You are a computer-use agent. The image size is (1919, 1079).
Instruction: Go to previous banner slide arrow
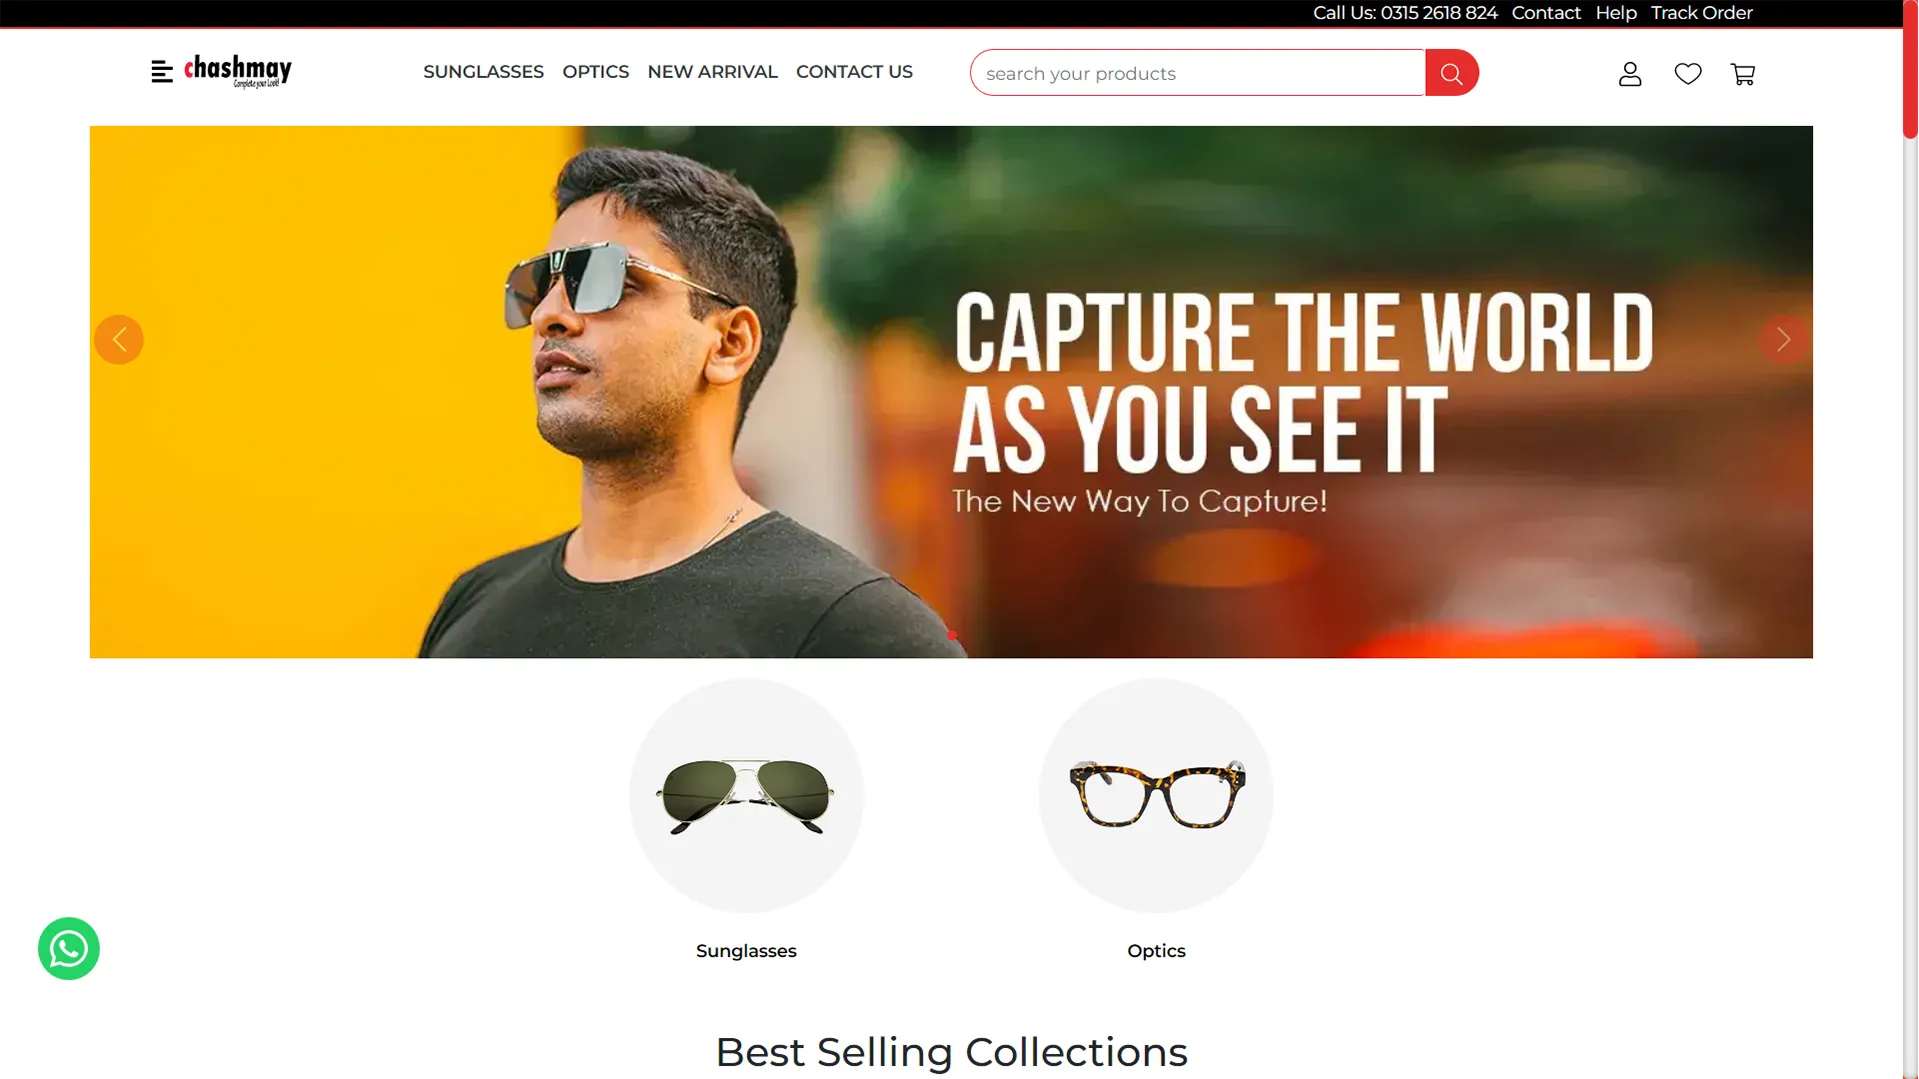pyautogui.click(x=119, y=340)
